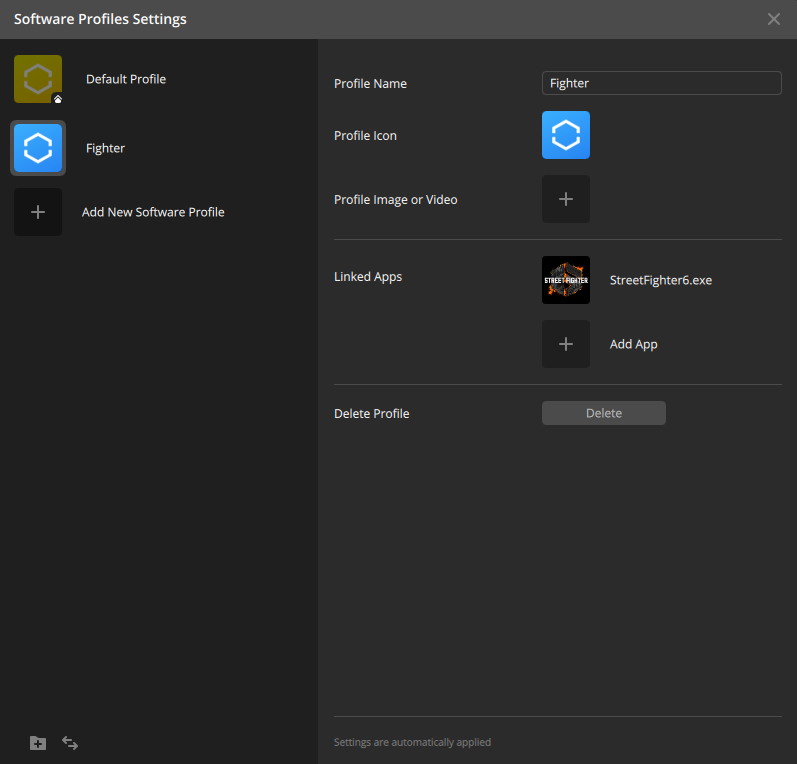The height and width of the screenshot is (764, 797).
Task: Select the Fighter profile name in list
Action: [x=105, y=148]
